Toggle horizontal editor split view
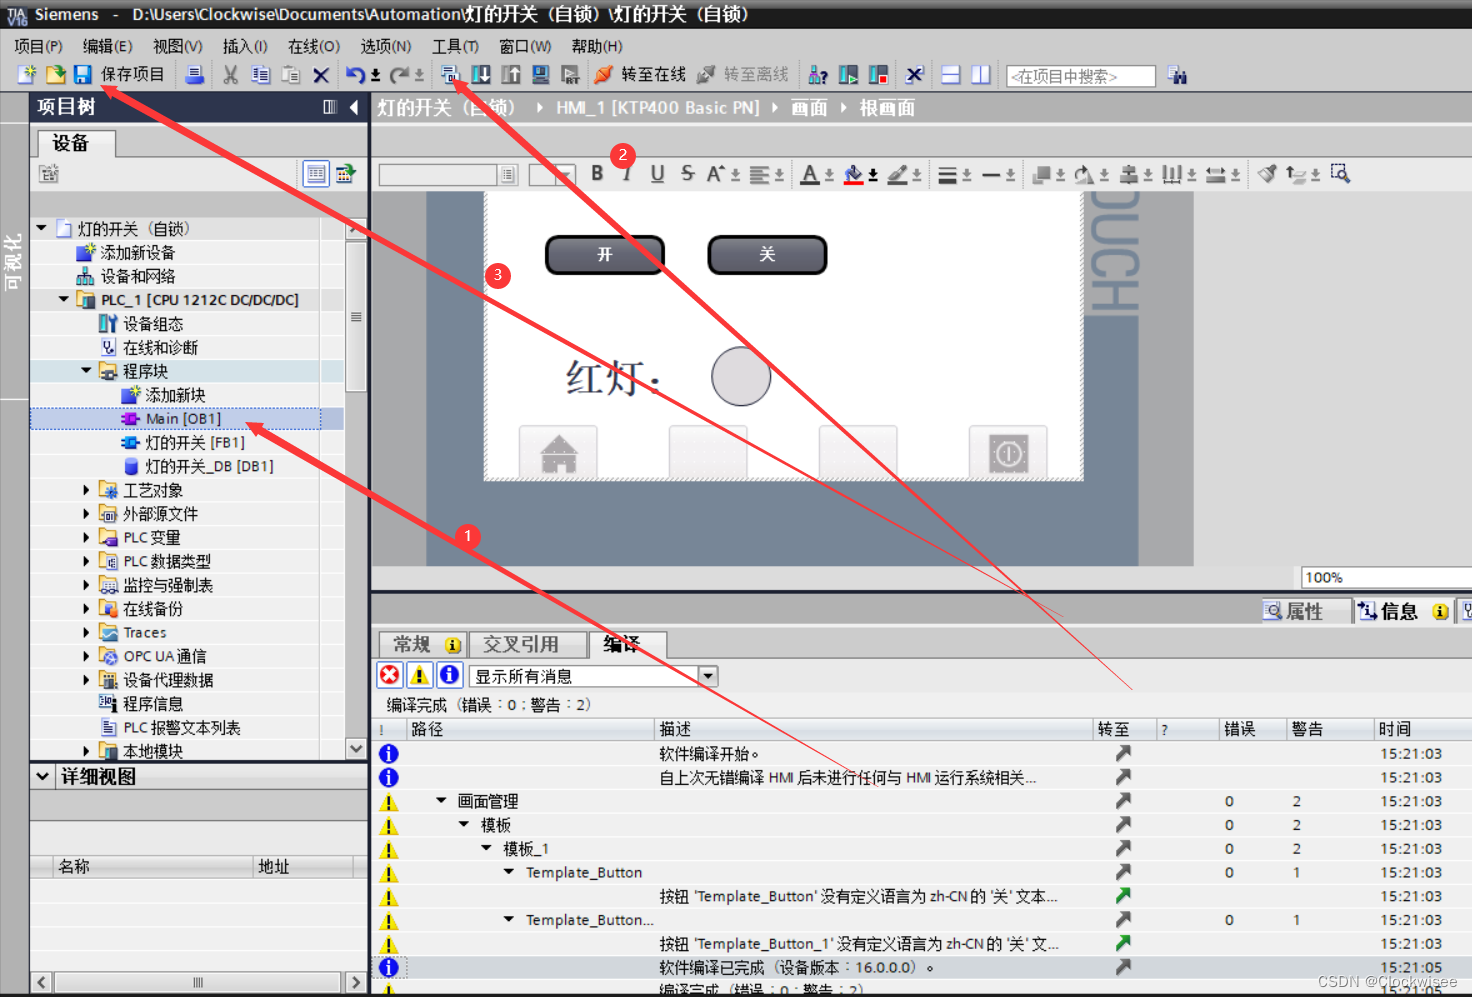 [x=951, y=75]
